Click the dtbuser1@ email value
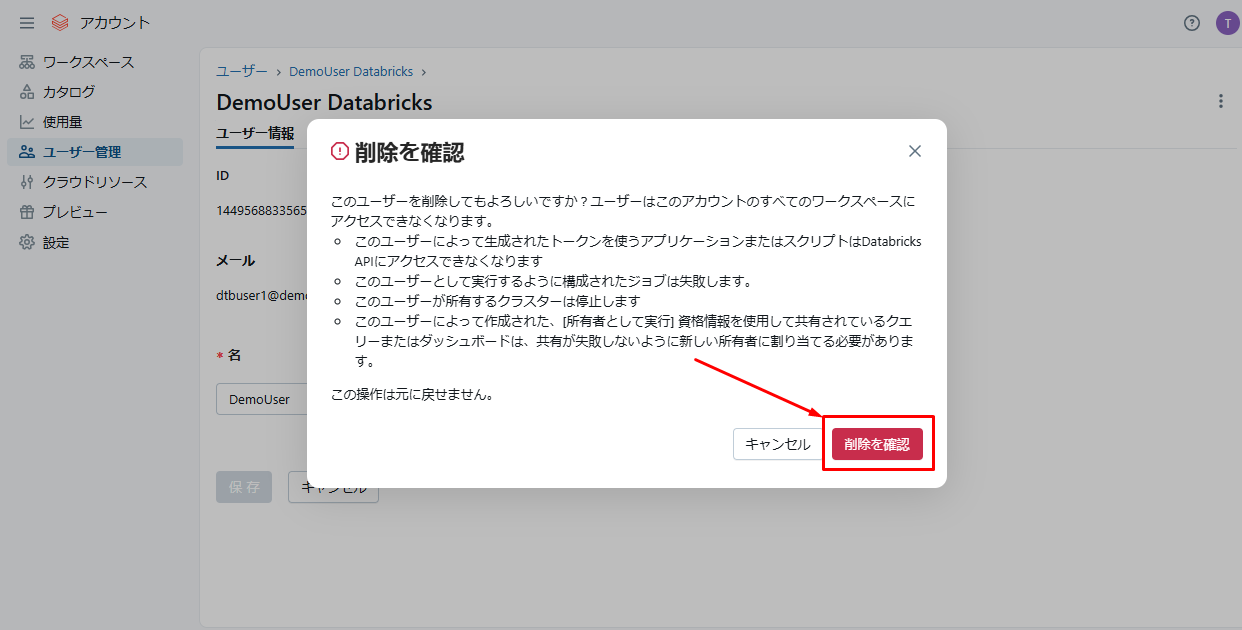The width and height of the screenshot is (1242, 630). coord(262,296)
